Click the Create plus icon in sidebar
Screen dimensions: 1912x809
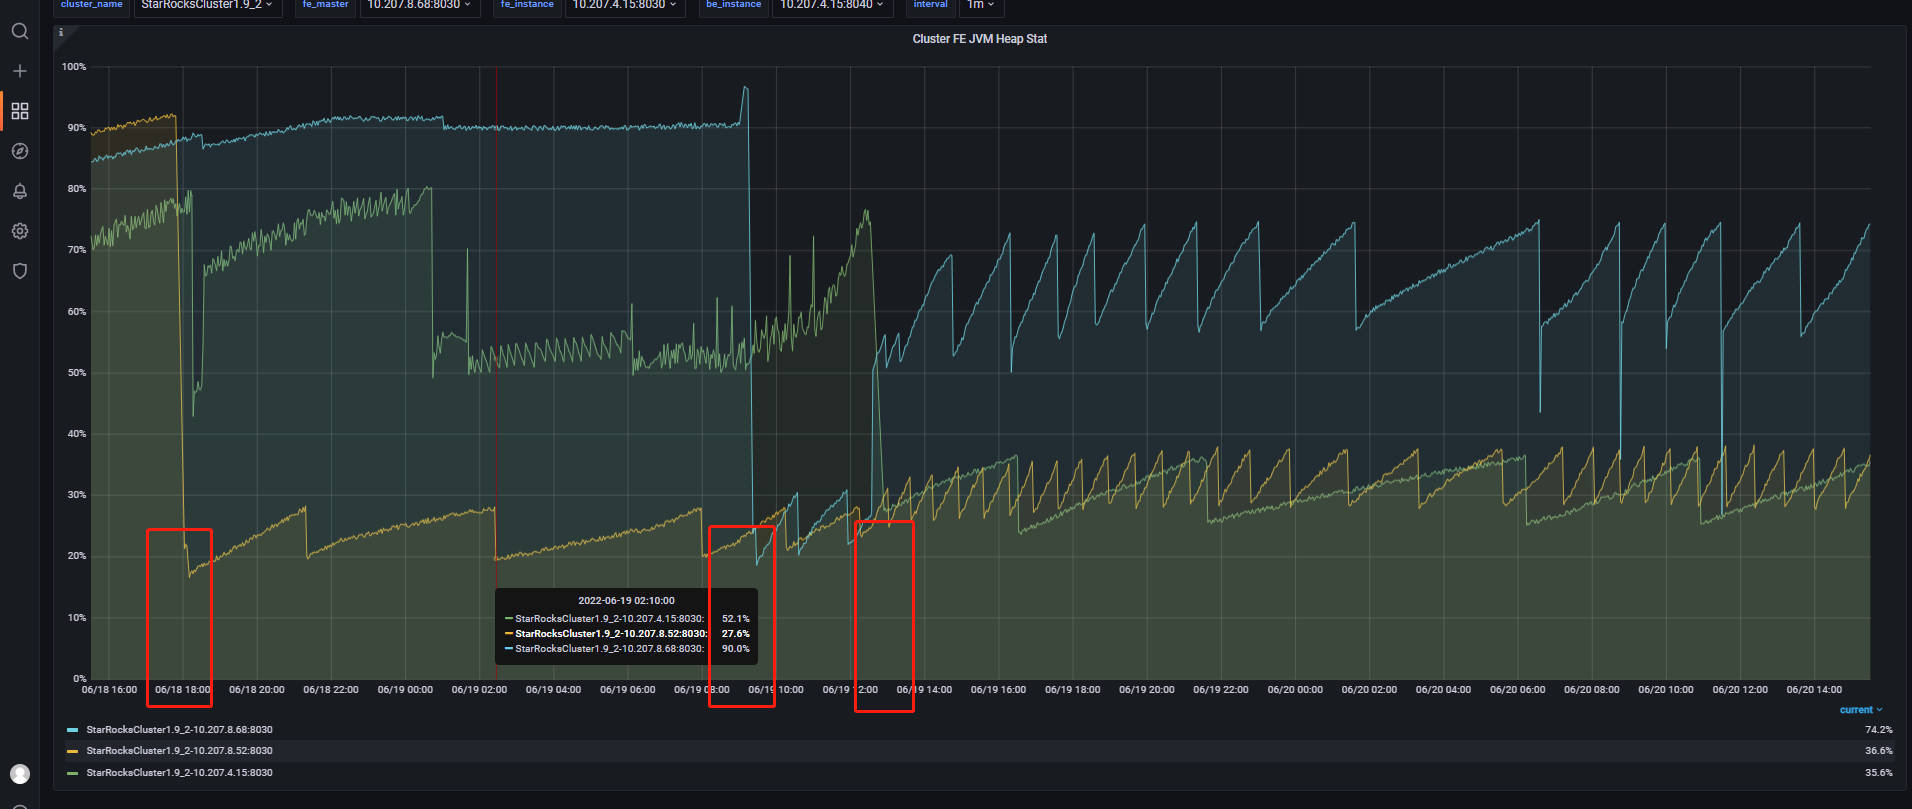click(20, 71)
